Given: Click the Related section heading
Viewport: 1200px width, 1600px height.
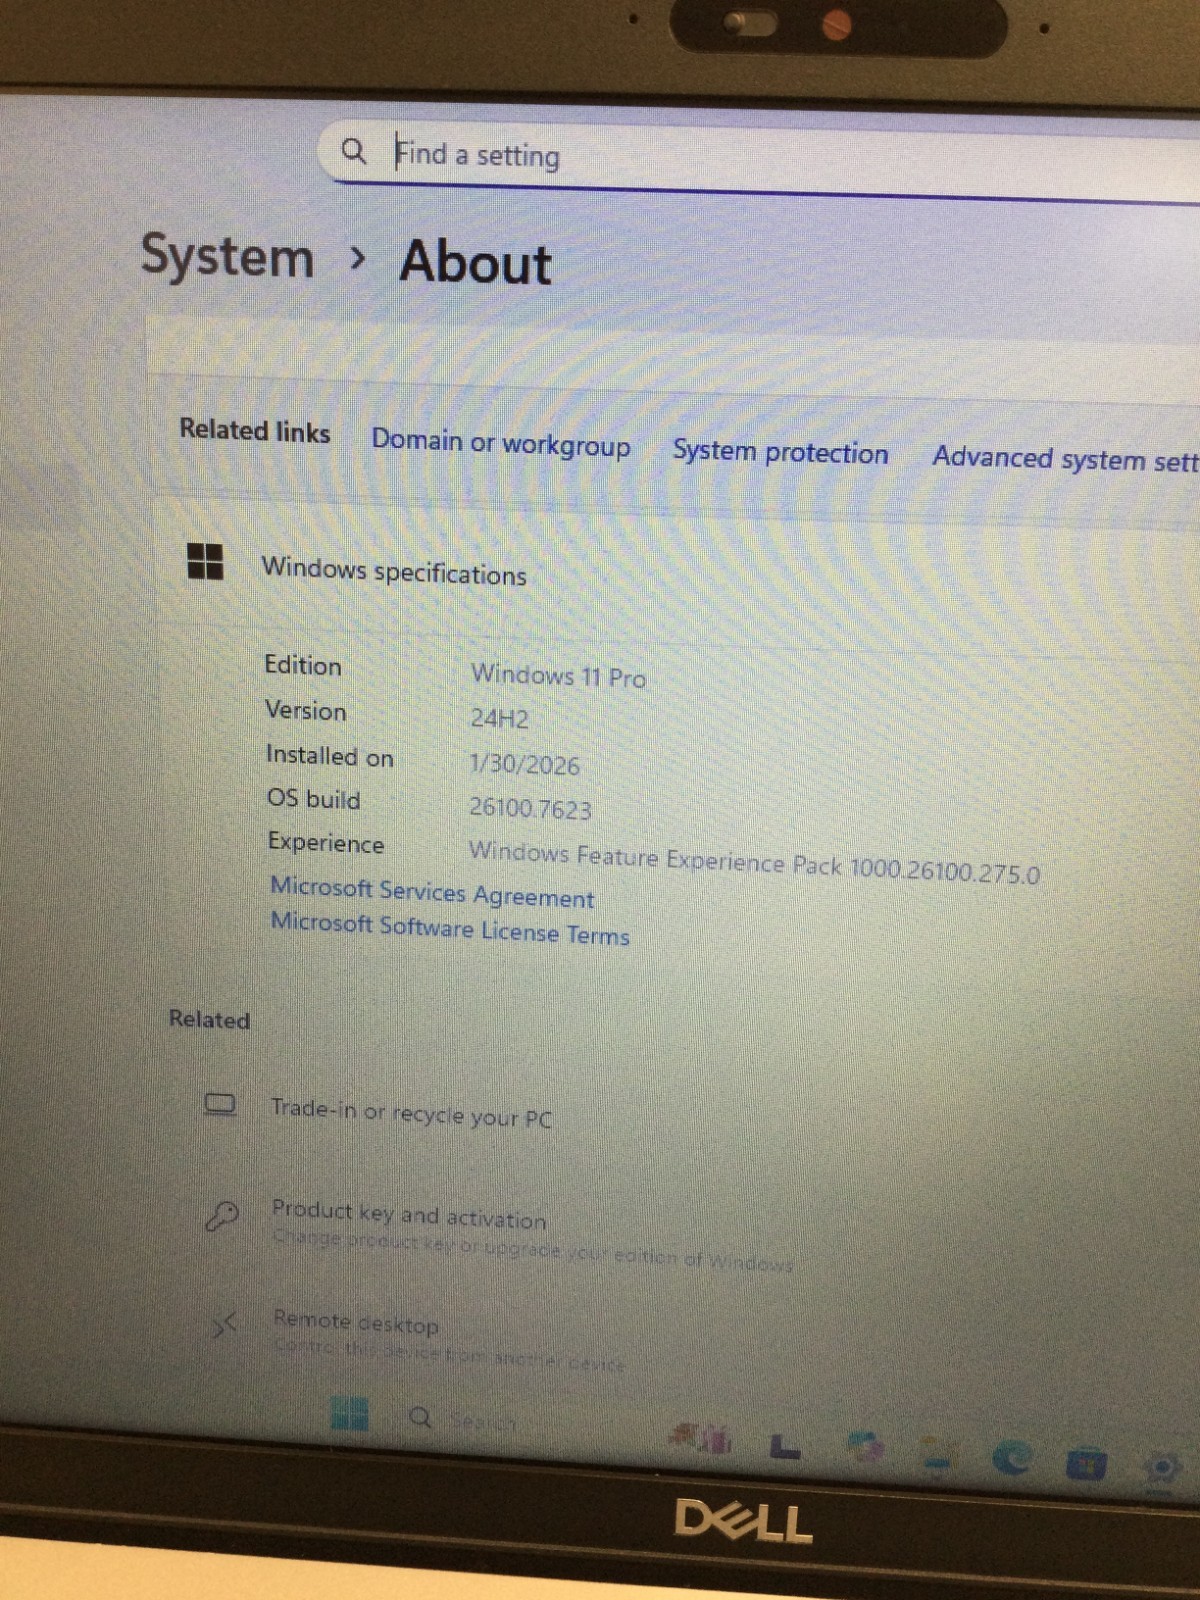Looking at the screenshot, I should 209,1019.
